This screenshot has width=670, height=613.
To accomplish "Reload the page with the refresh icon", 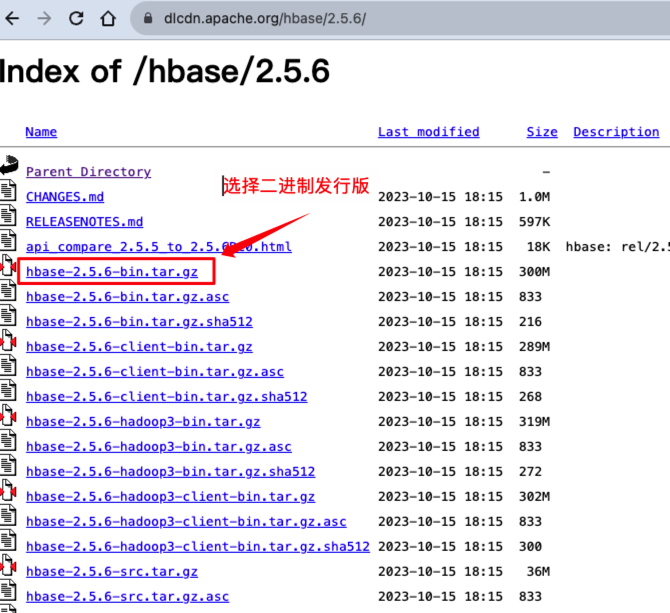I will 76,18.
